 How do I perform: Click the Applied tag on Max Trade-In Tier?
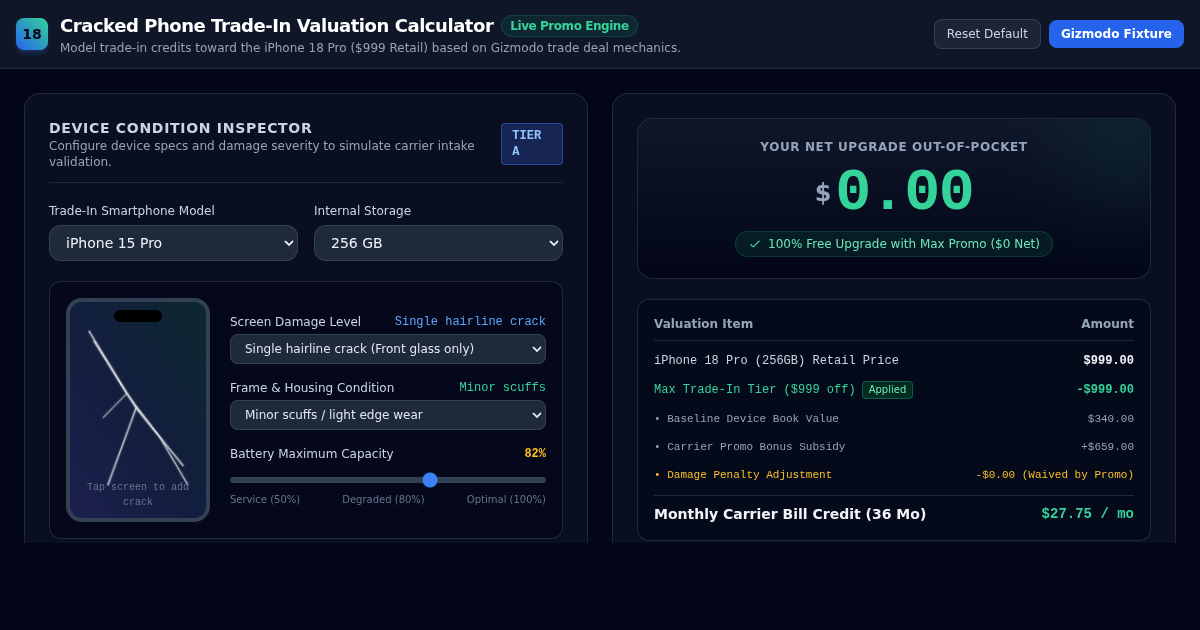[887, 390]
